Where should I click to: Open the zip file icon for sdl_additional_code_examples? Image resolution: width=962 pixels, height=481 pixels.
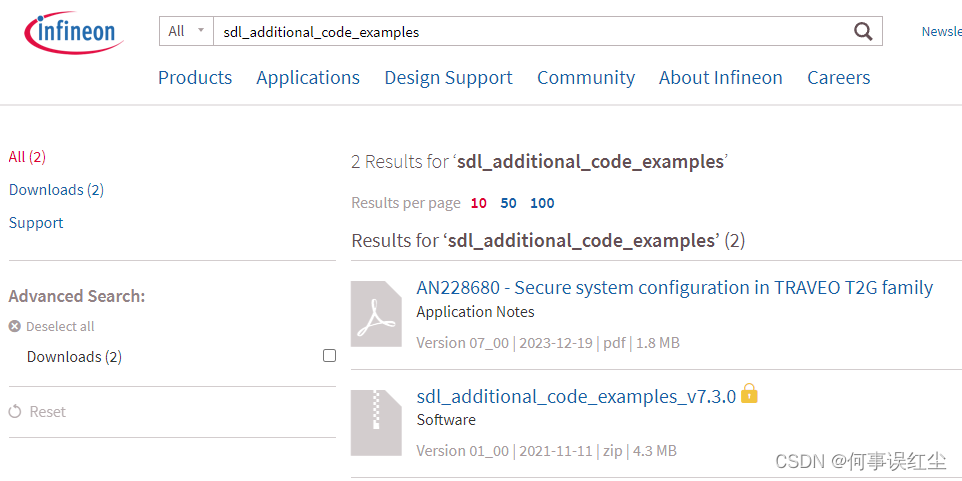pos(376,423)
